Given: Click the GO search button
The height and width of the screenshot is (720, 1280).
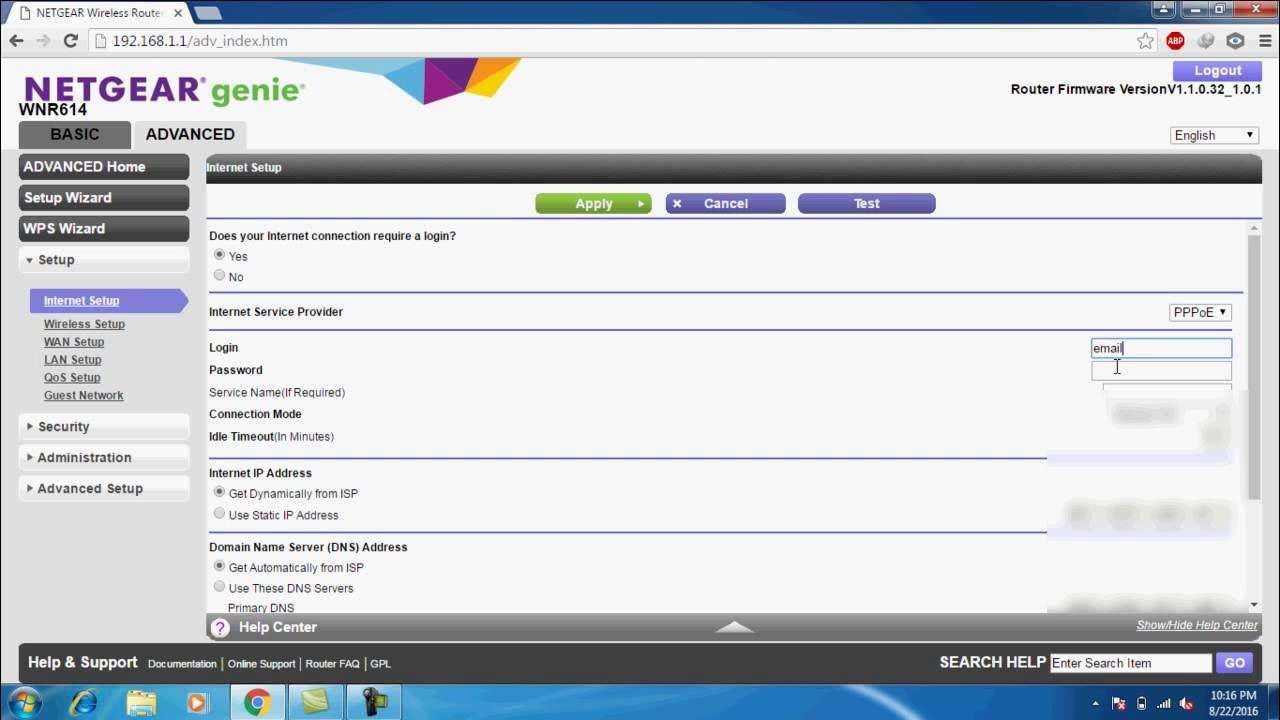Looking at the screenshot, I should pos(1234,663).
